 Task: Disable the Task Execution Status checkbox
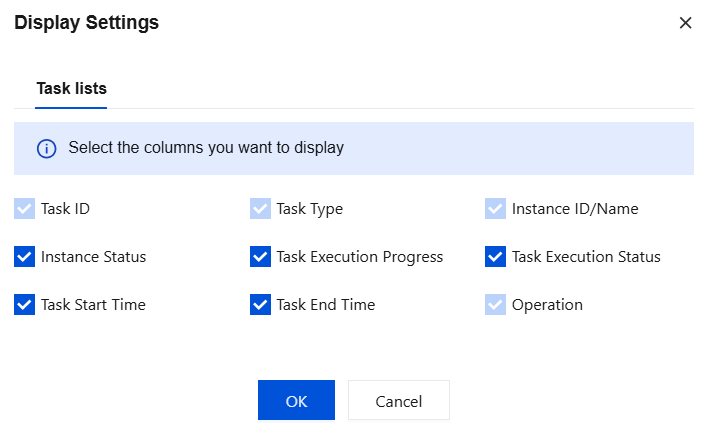click(495, 257)
